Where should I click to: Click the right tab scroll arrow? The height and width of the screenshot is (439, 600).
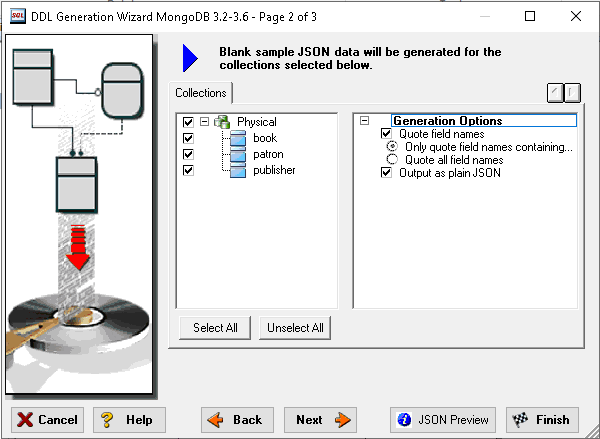[x=572, y=93]
